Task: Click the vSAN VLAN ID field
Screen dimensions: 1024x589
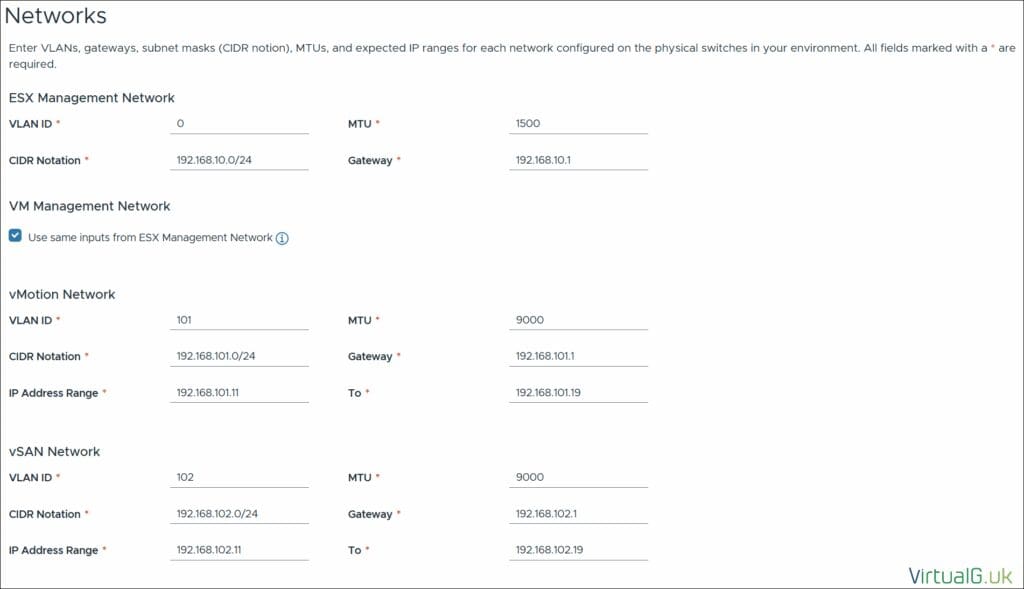Action: click(x=239, y=477)
